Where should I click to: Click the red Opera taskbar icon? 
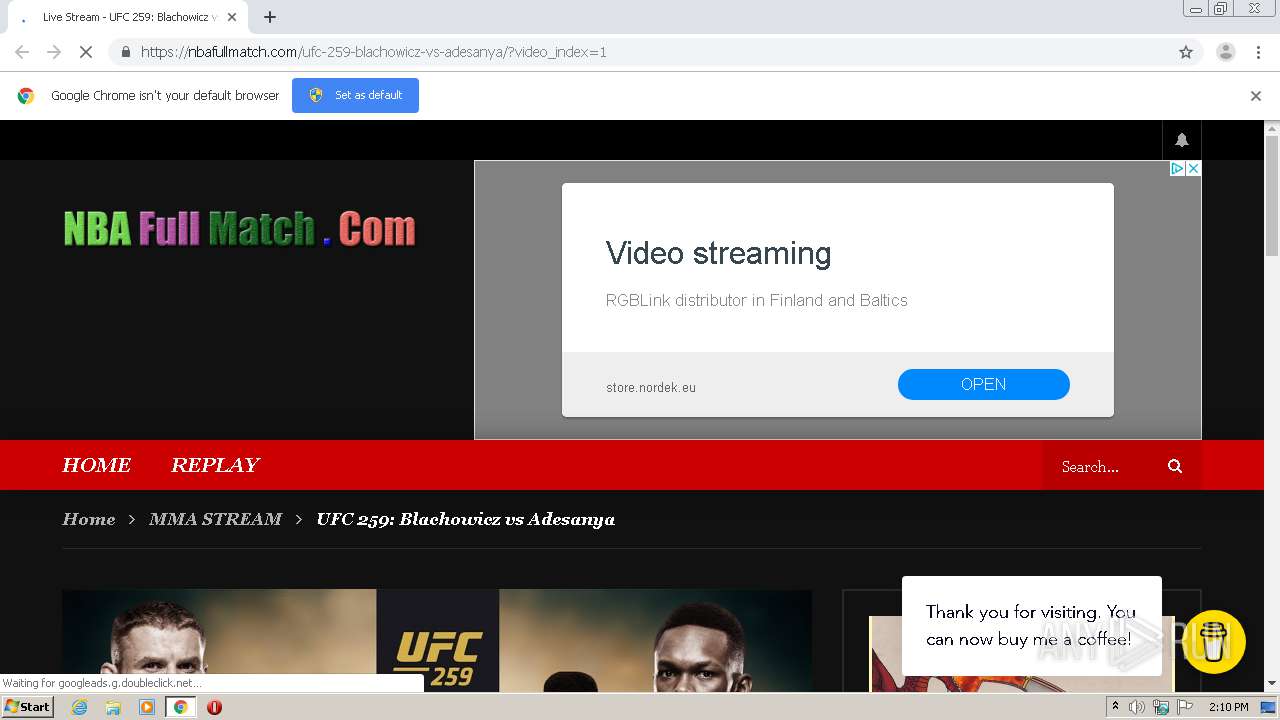[214, 707]
